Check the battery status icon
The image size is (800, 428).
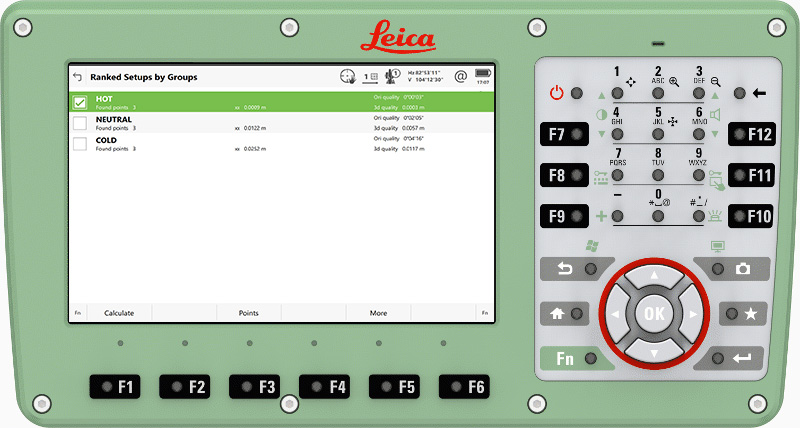pos(483,75)
